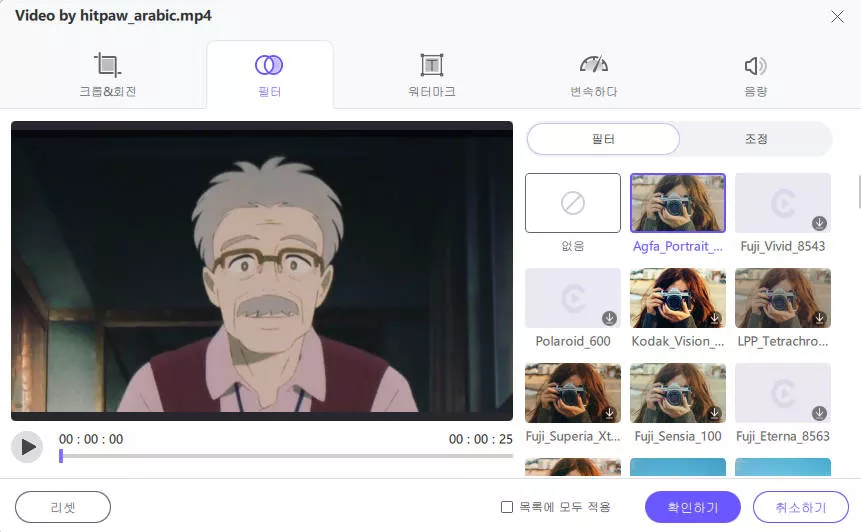Screen dimensions: 861x532
Task: Cancel with the 취소하기 button
Action: pos(801,507)
